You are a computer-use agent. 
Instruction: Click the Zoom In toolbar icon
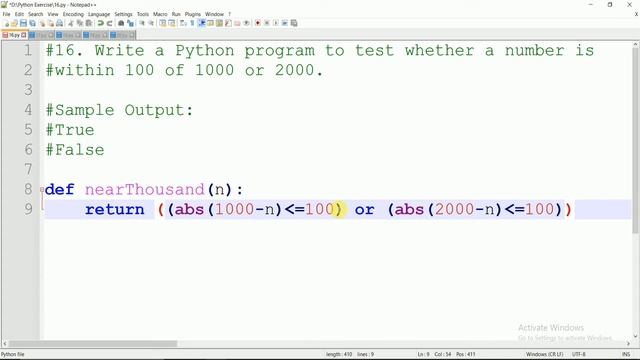142,23
